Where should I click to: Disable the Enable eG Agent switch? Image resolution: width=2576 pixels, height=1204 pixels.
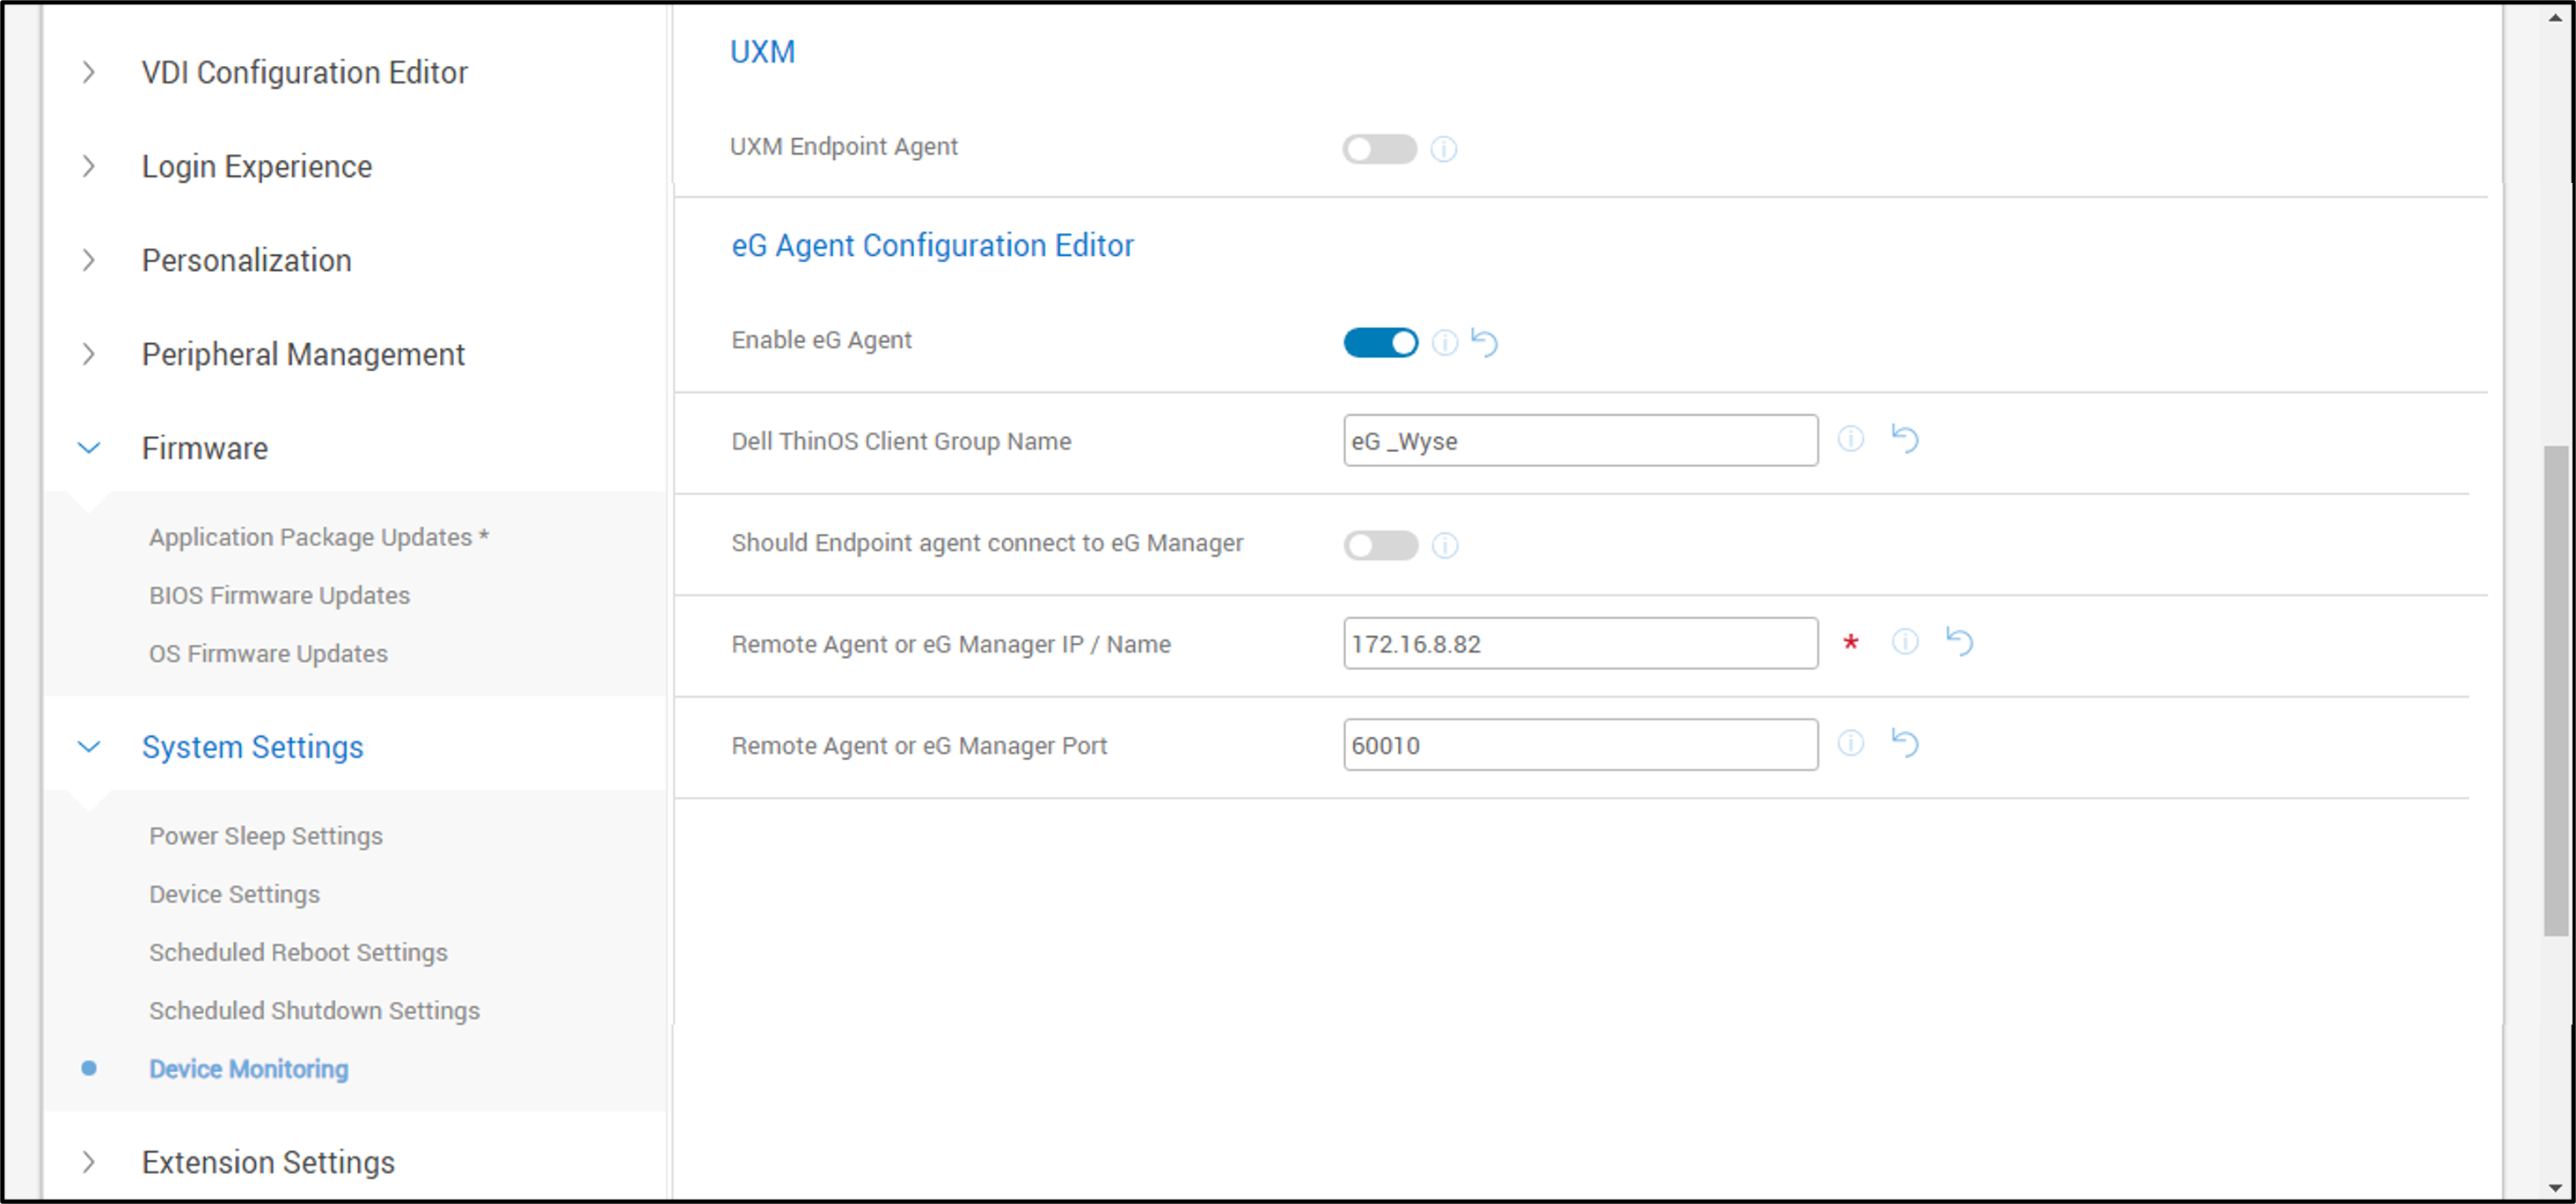[1380, 343]
